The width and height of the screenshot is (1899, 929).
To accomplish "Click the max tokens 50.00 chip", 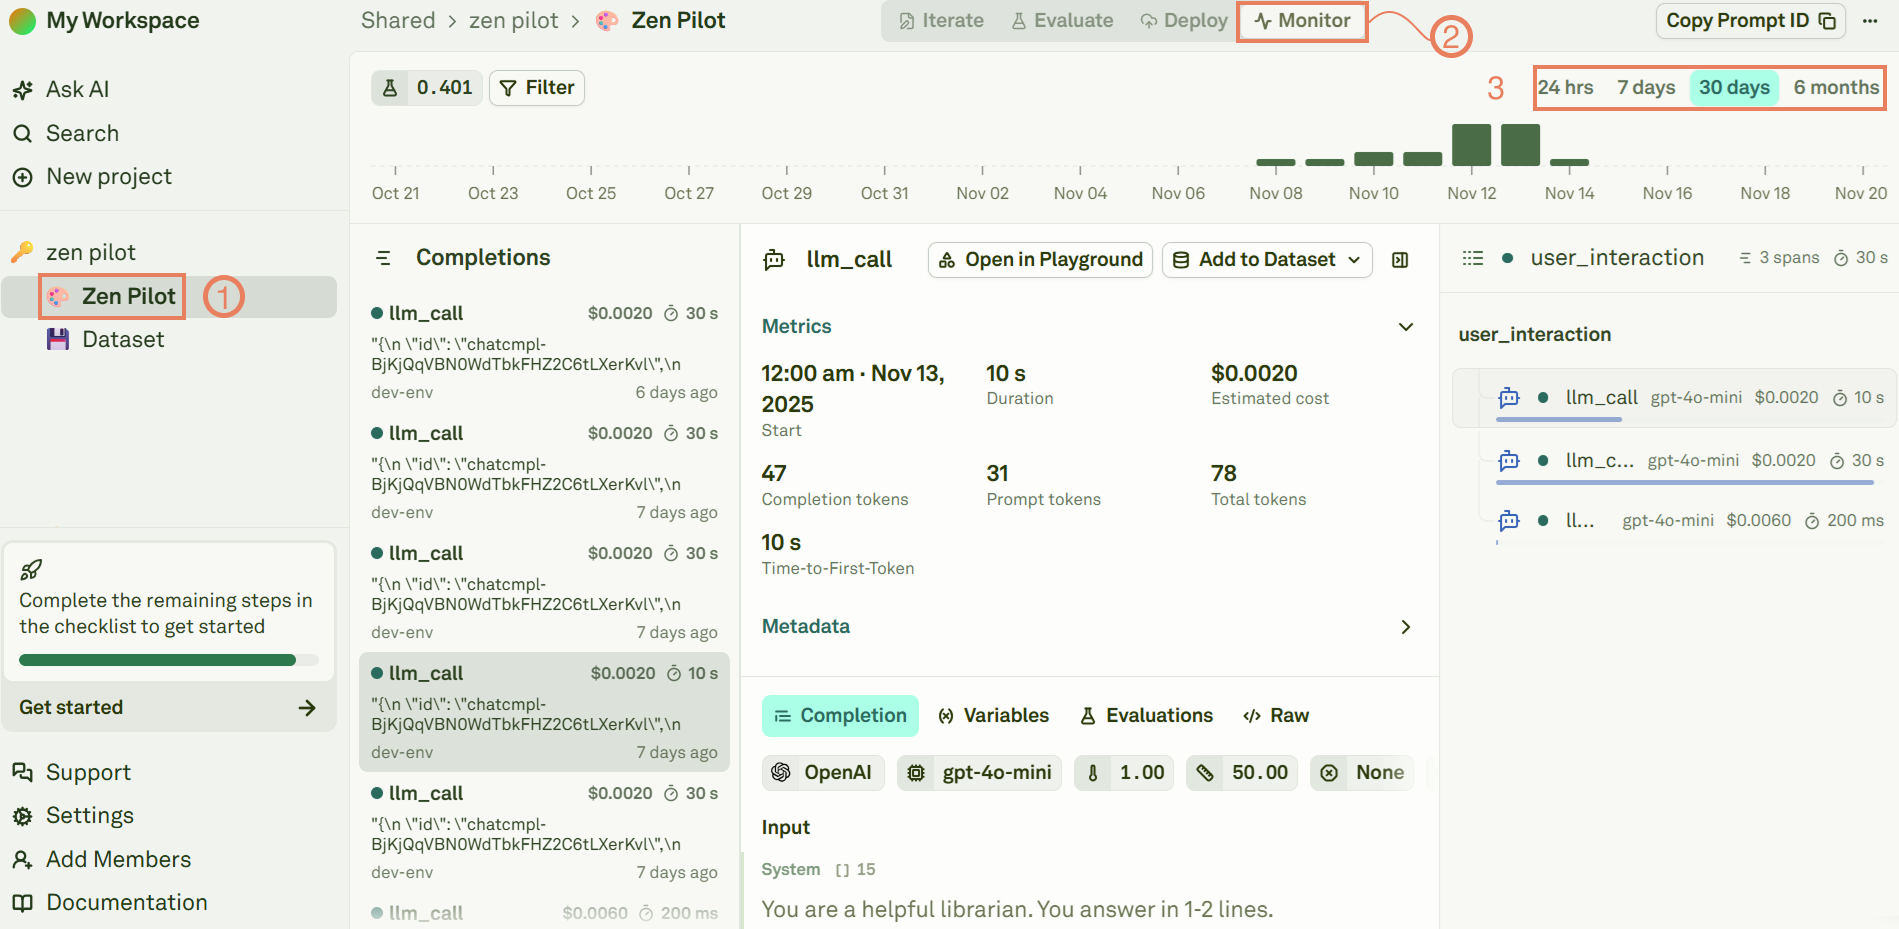I will tap(1242, 772).
